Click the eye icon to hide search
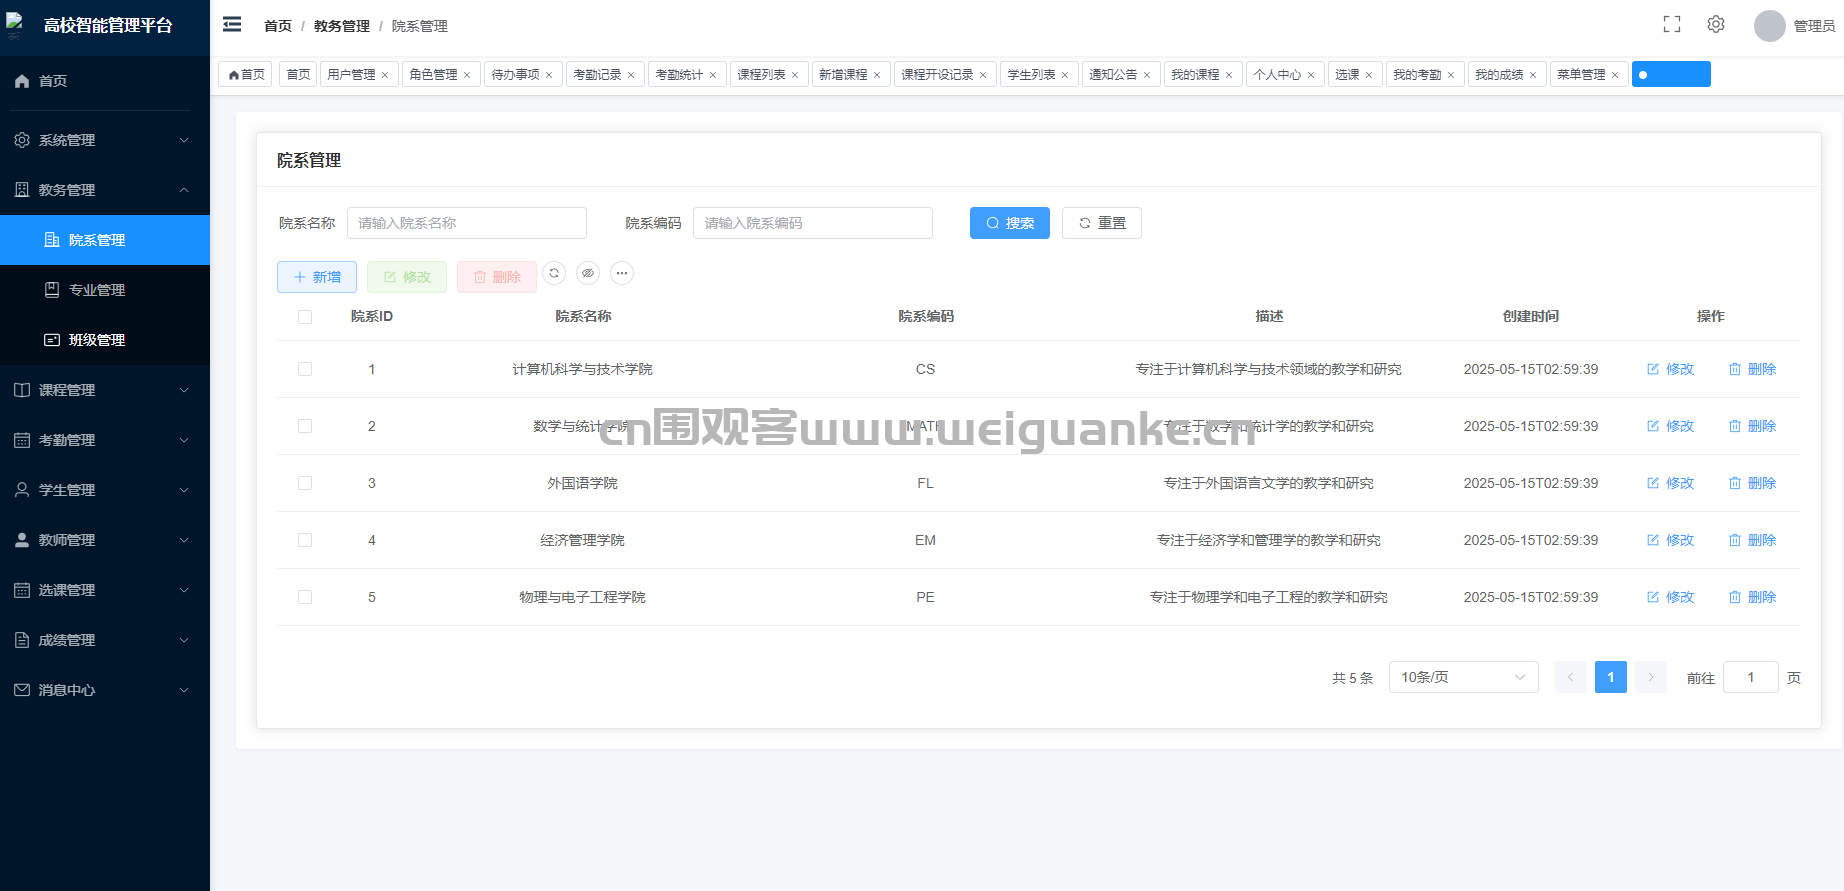 pos(588,273)
